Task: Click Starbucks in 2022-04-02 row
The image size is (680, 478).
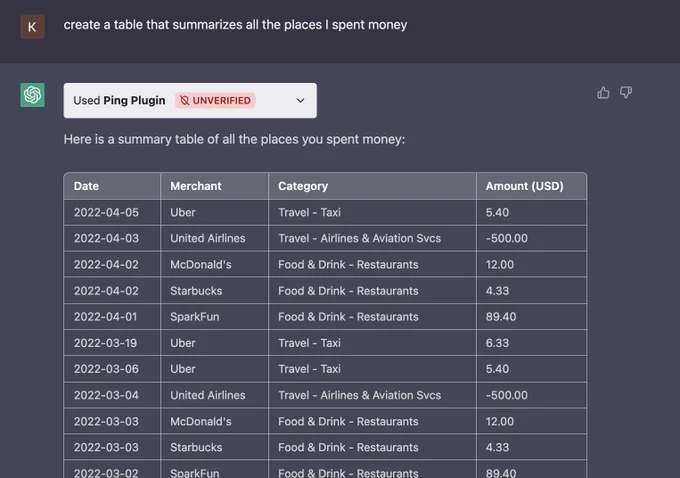Action: [x=196, y=291]
